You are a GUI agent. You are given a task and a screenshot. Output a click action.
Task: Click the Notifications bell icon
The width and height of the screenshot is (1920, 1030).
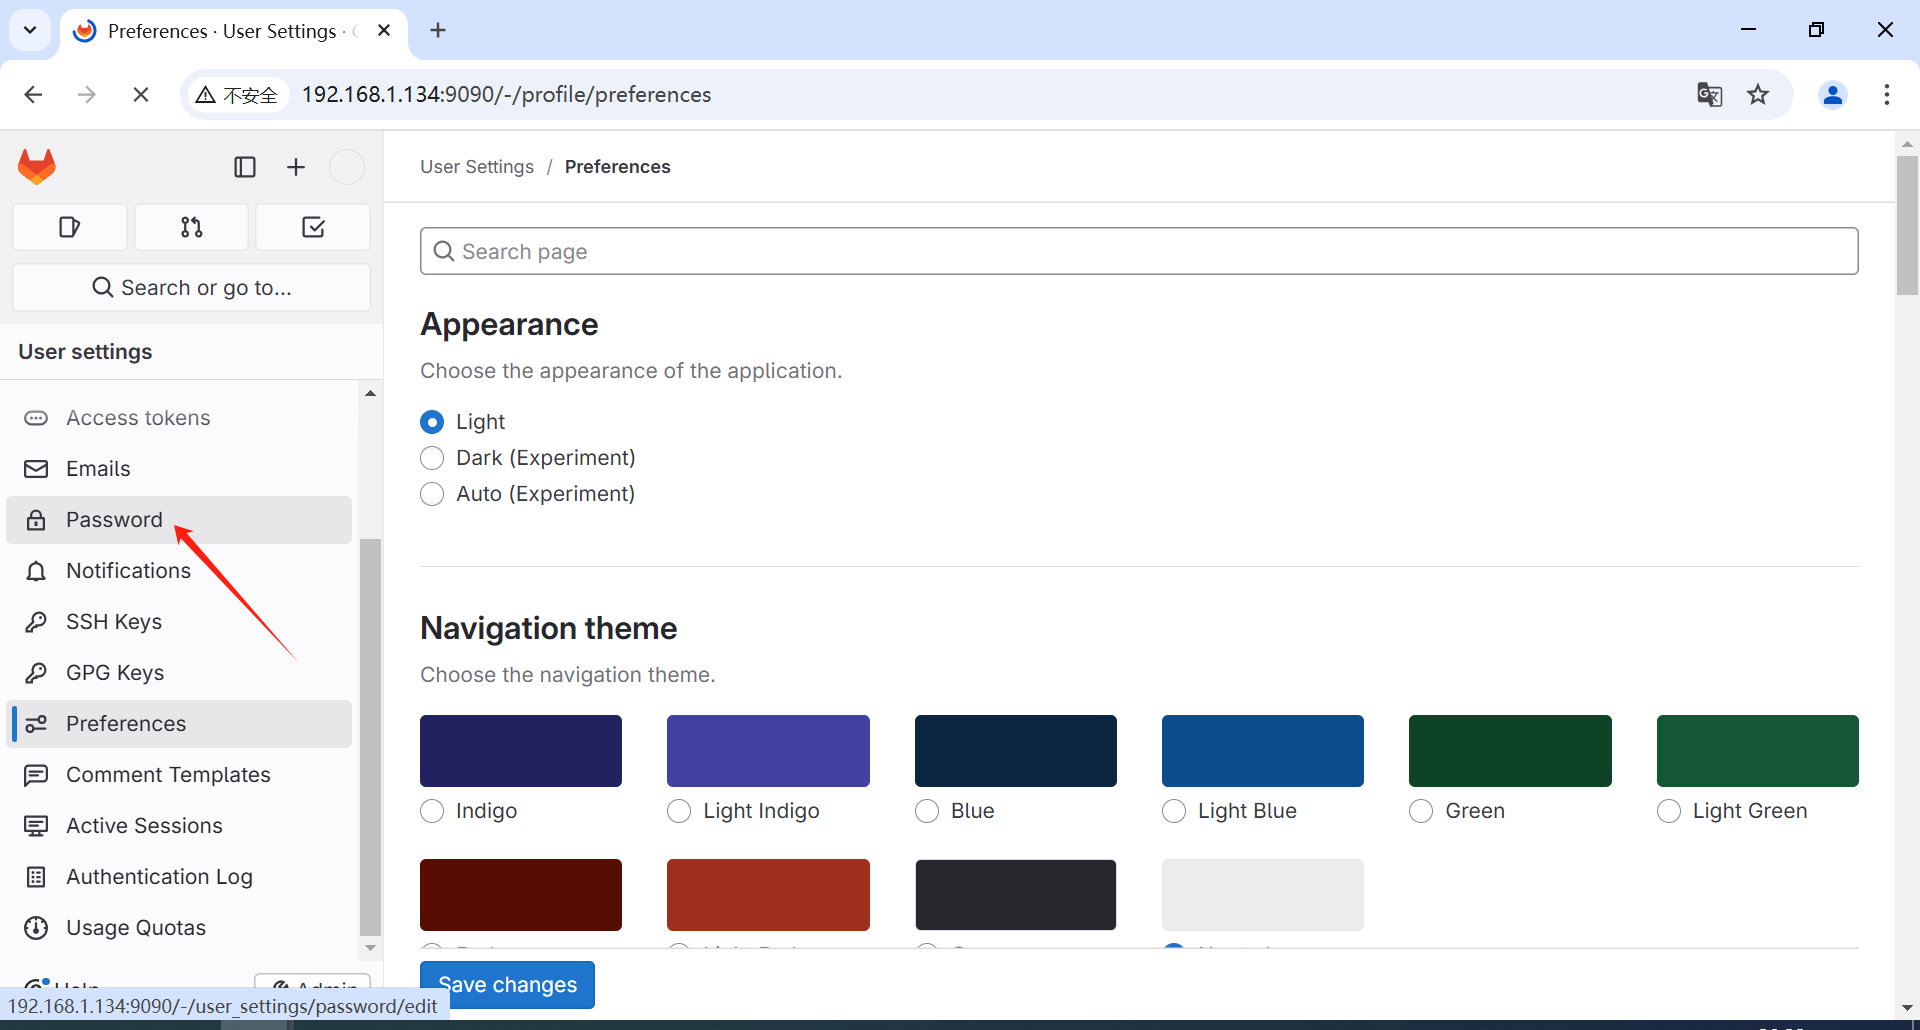pos(36,571)
